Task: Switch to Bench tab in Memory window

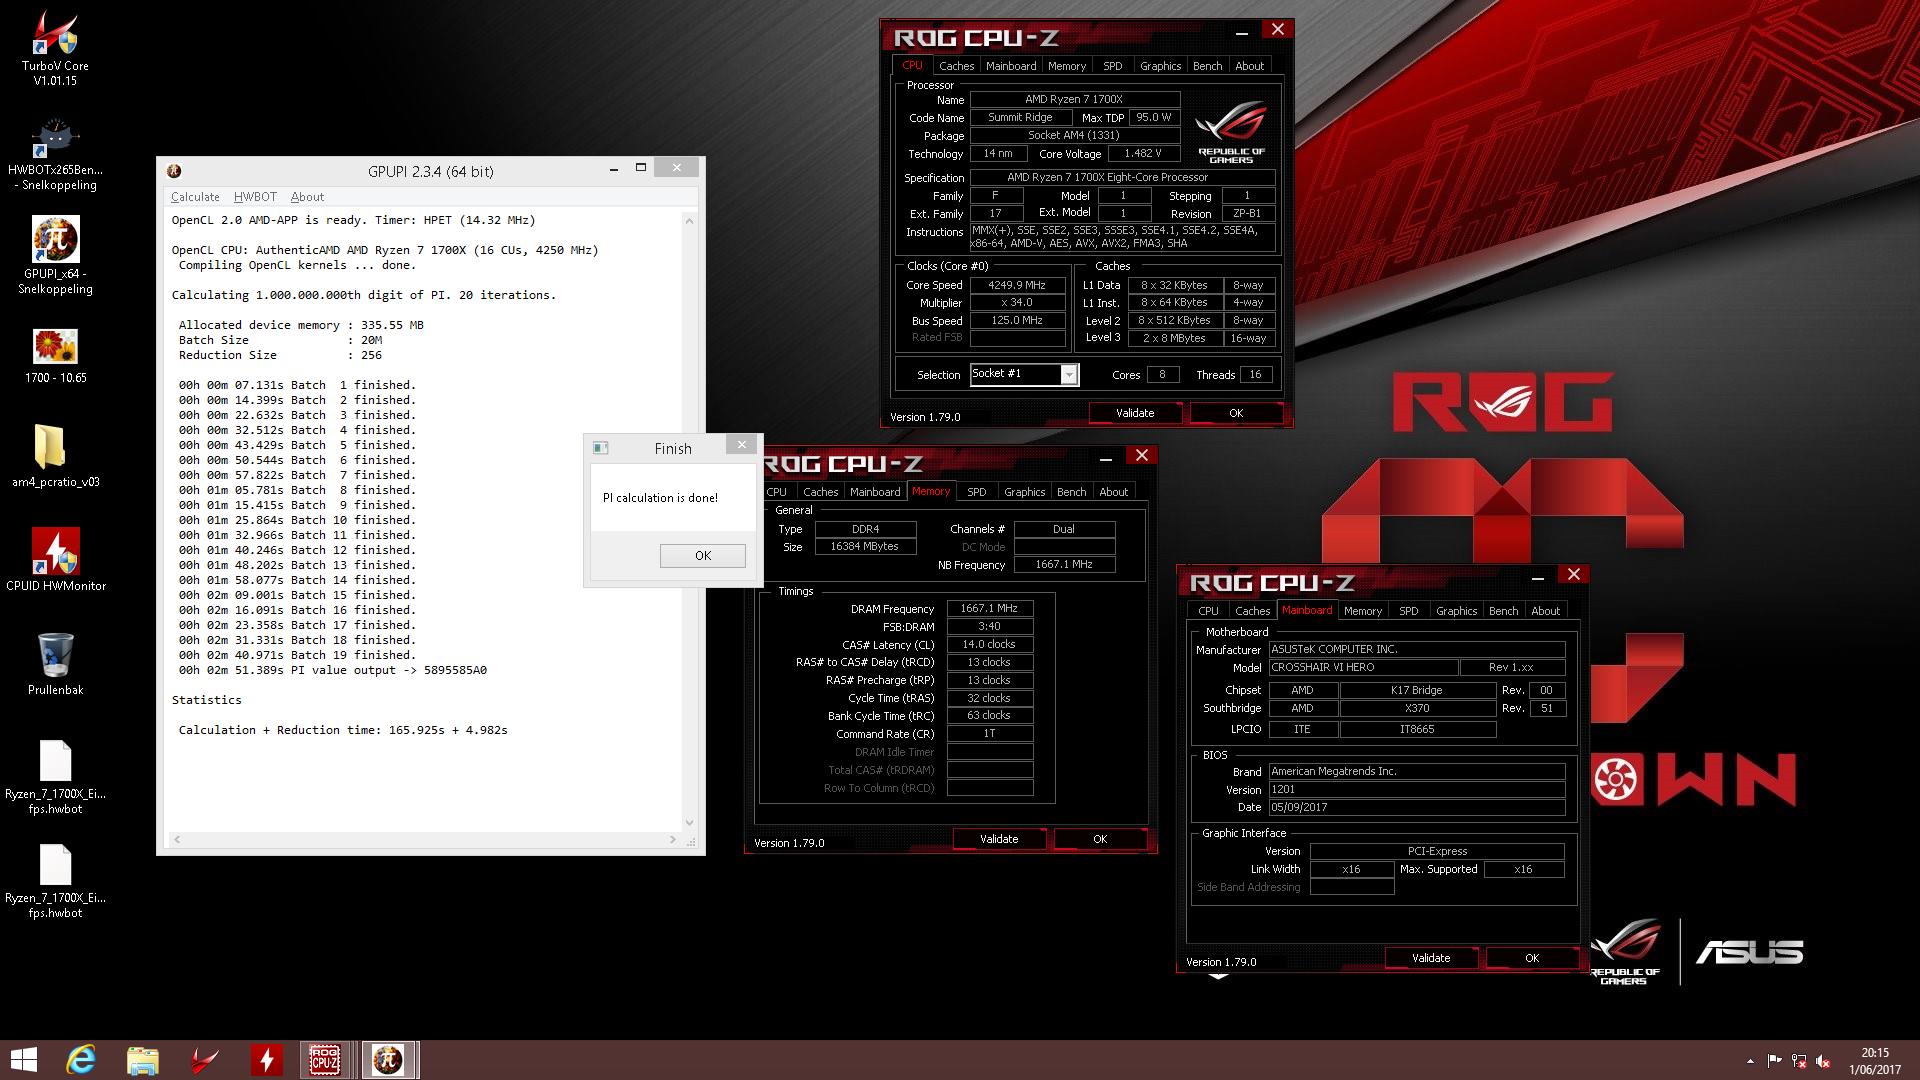Action: [1072, 492]
